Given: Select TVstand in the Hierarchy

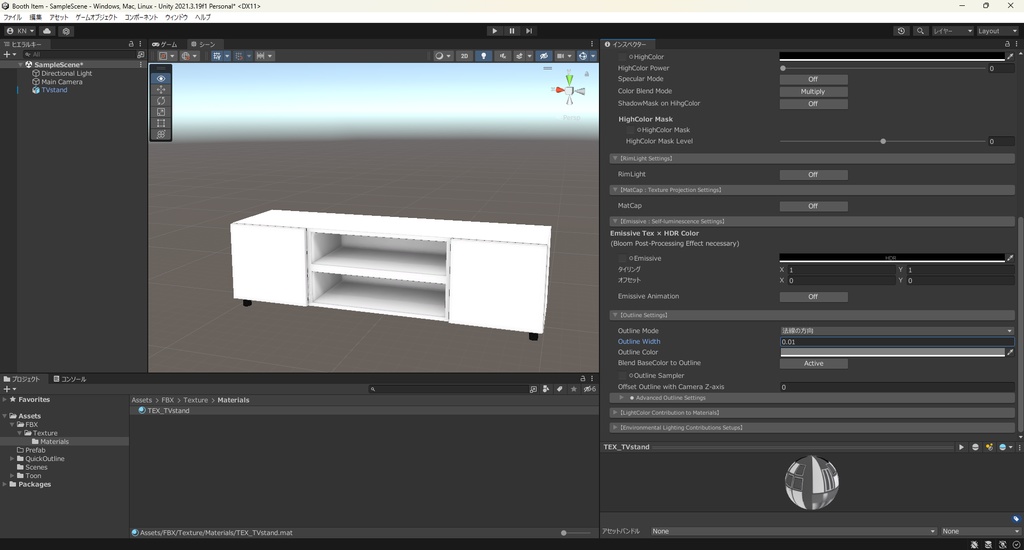Looking at the screenshot, I should 54,90.
